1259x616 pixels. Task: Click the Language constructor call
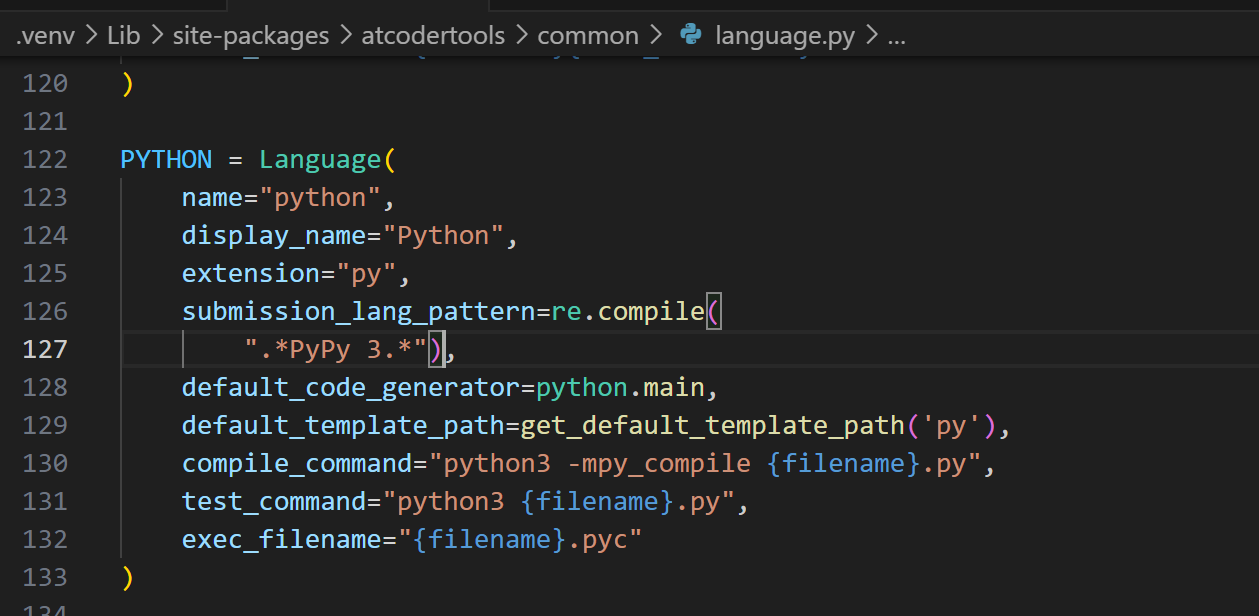[x=320, y=159]
